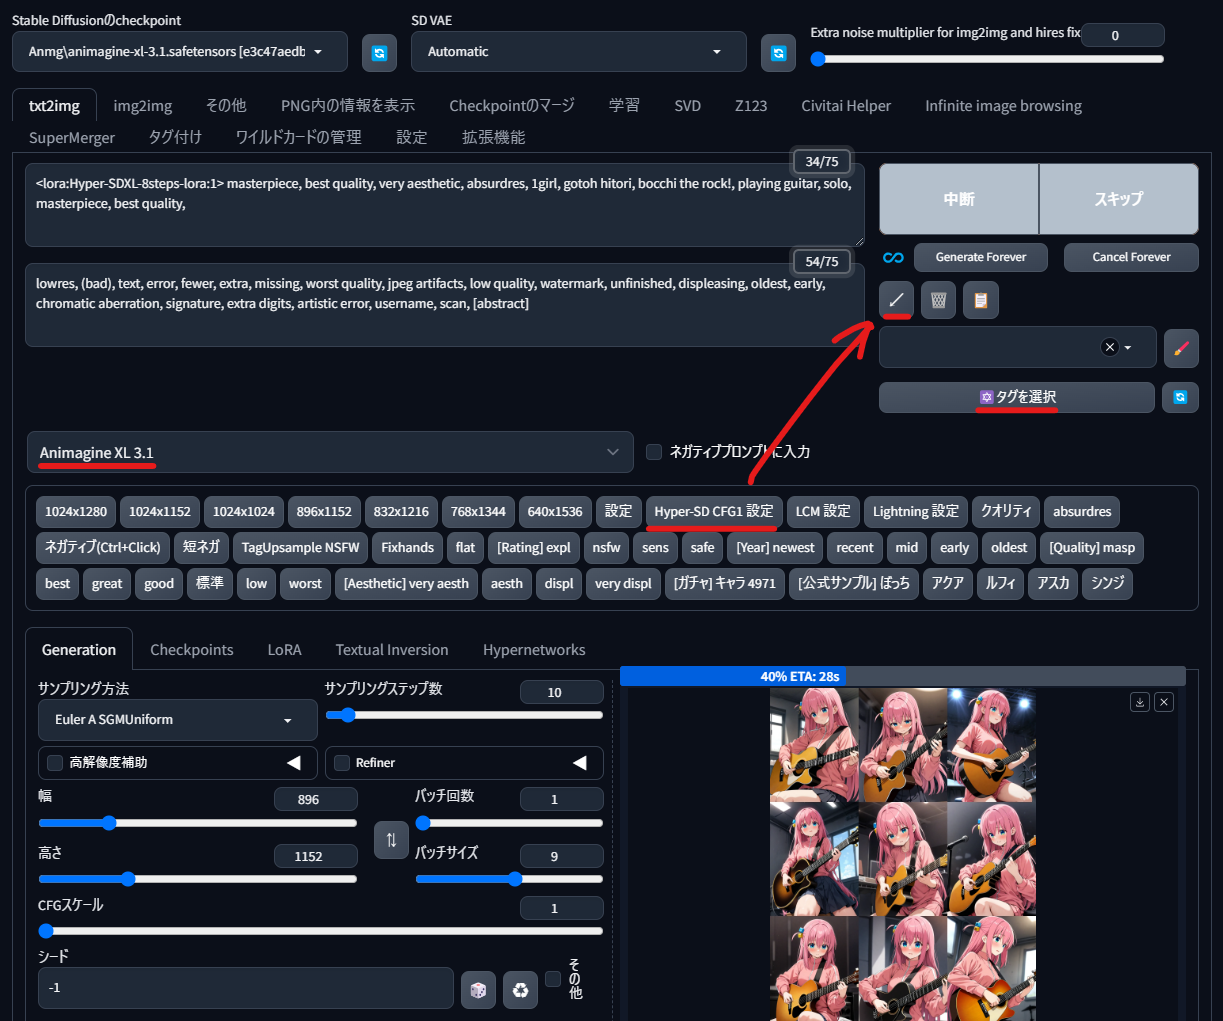Click the [Aesthetic] very aesth tag button

pyautogui.click(x=406, y=584)
